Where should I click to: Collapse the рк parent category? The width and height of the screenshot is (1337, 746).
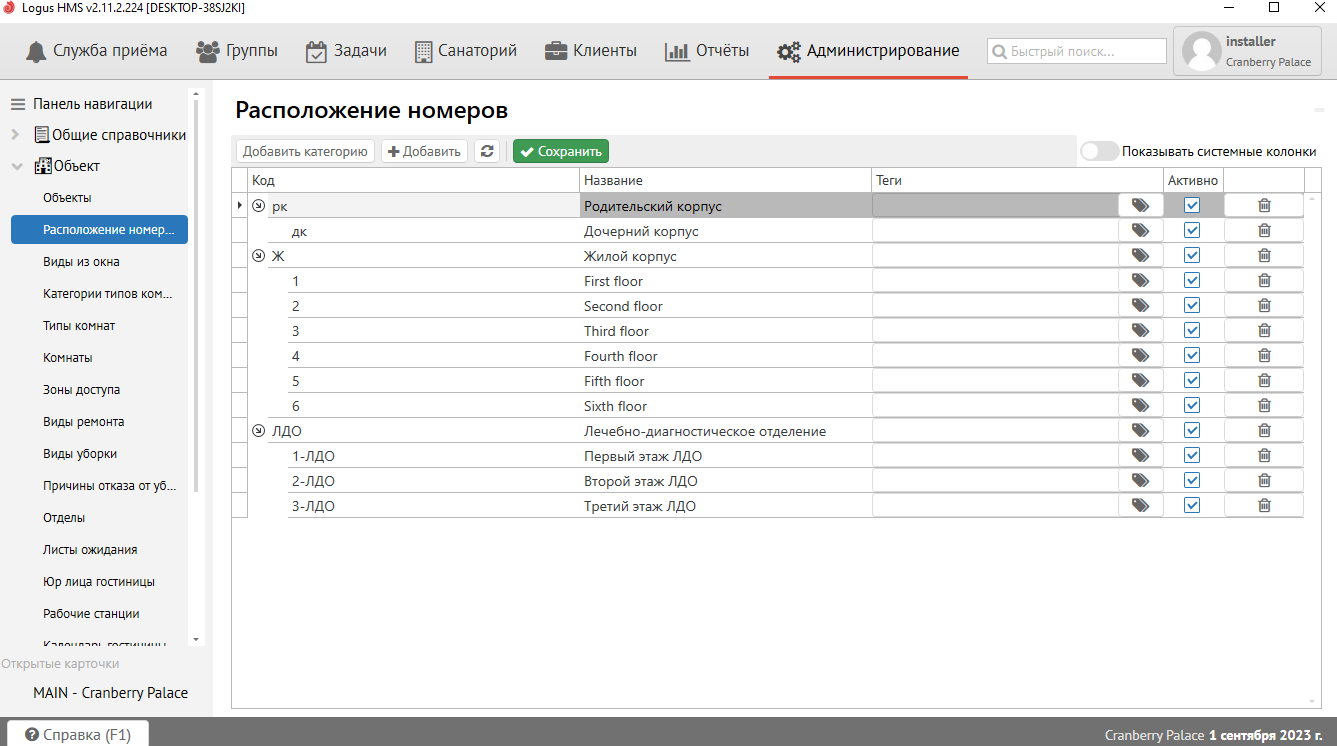259,206
